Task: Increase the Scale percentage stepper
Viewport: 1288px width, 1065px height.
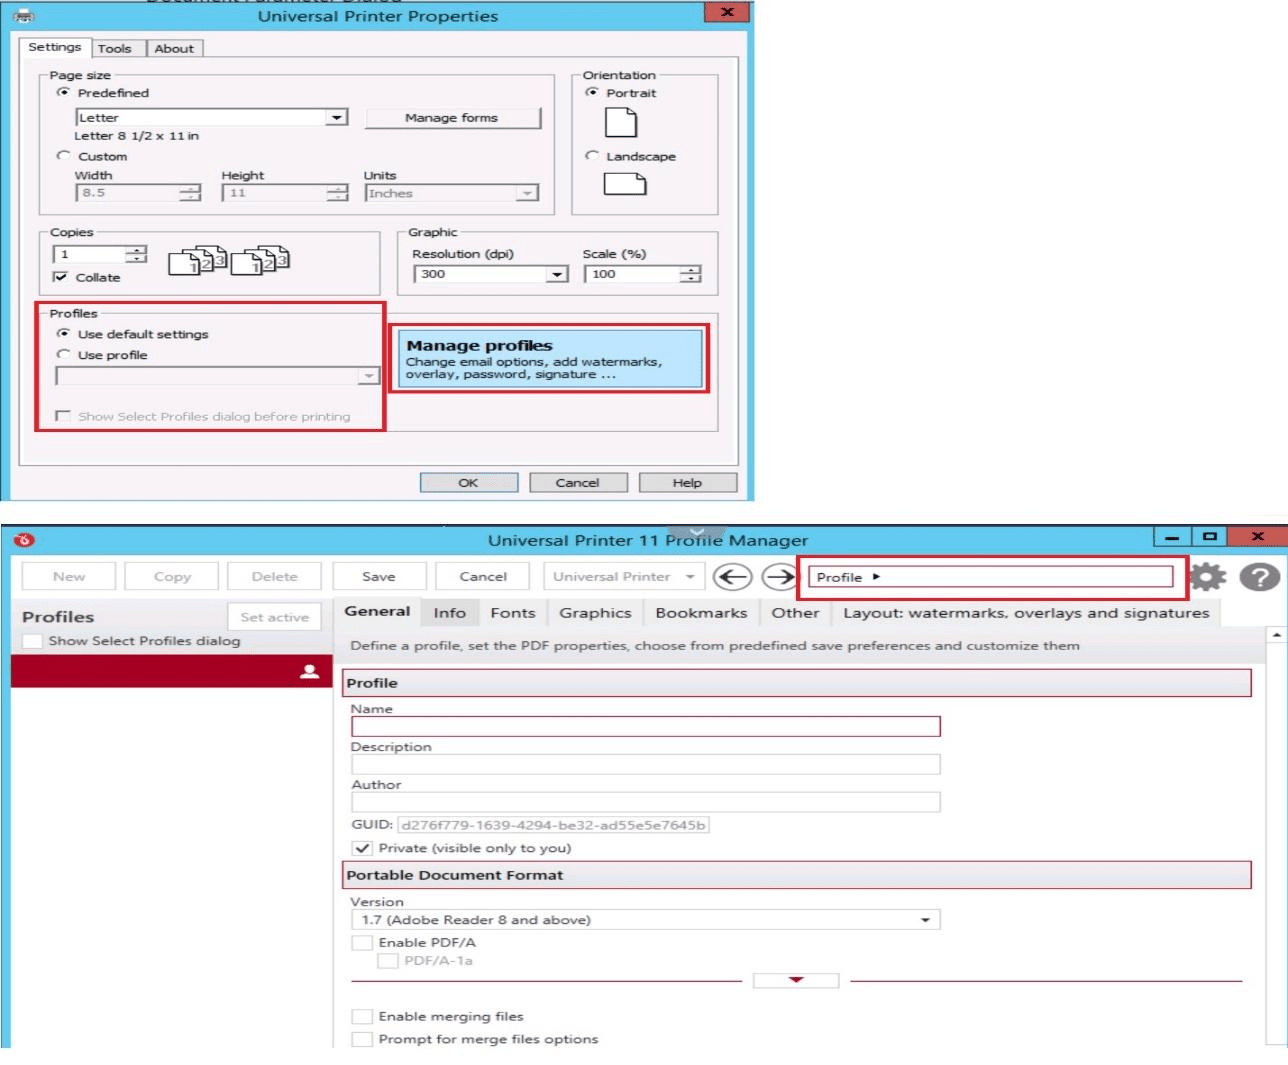Action: [x=691, y=269]
